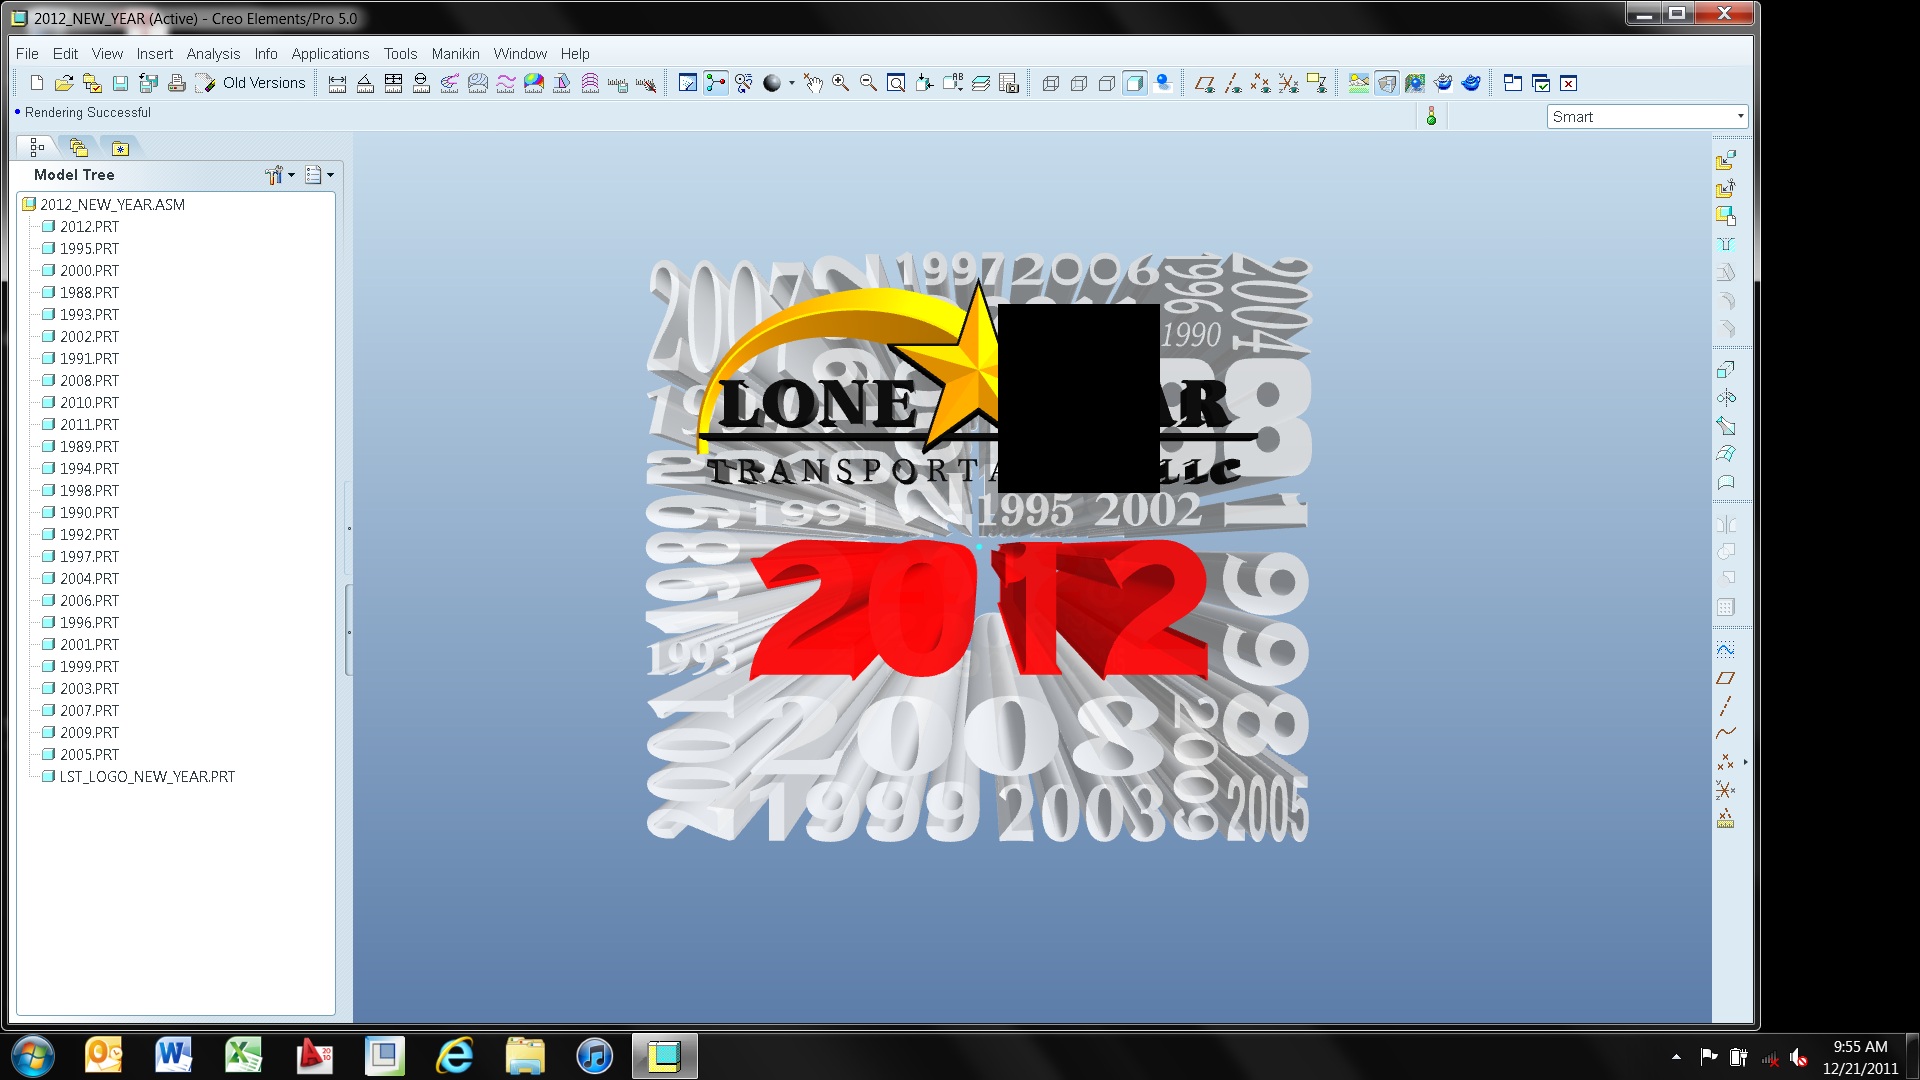Refit the model to the screen
This screenshot has height=1080, width=1920.
tap(895, 83)
